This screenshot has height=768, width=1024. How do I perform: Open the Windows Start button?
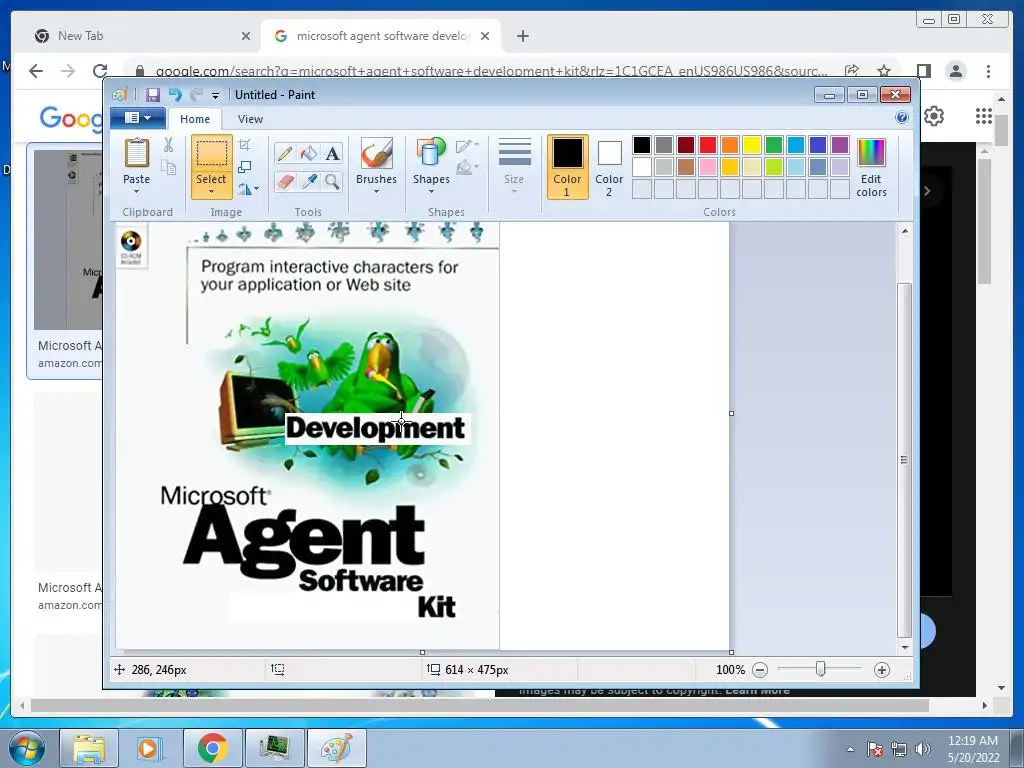(27, 748)
